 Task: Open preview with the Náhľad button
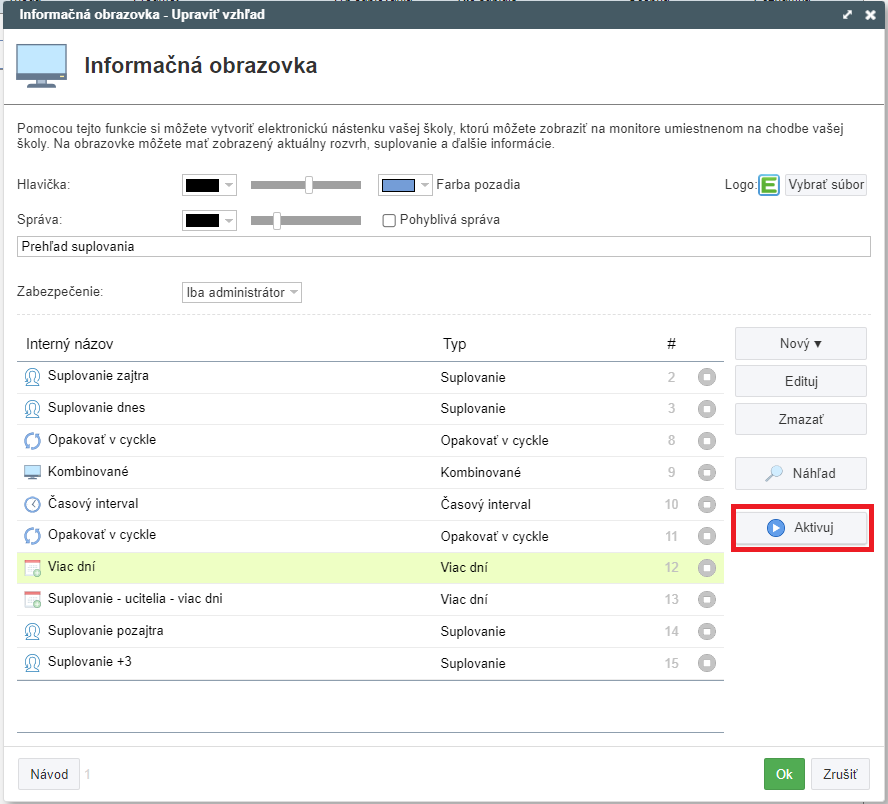[800, 473]
